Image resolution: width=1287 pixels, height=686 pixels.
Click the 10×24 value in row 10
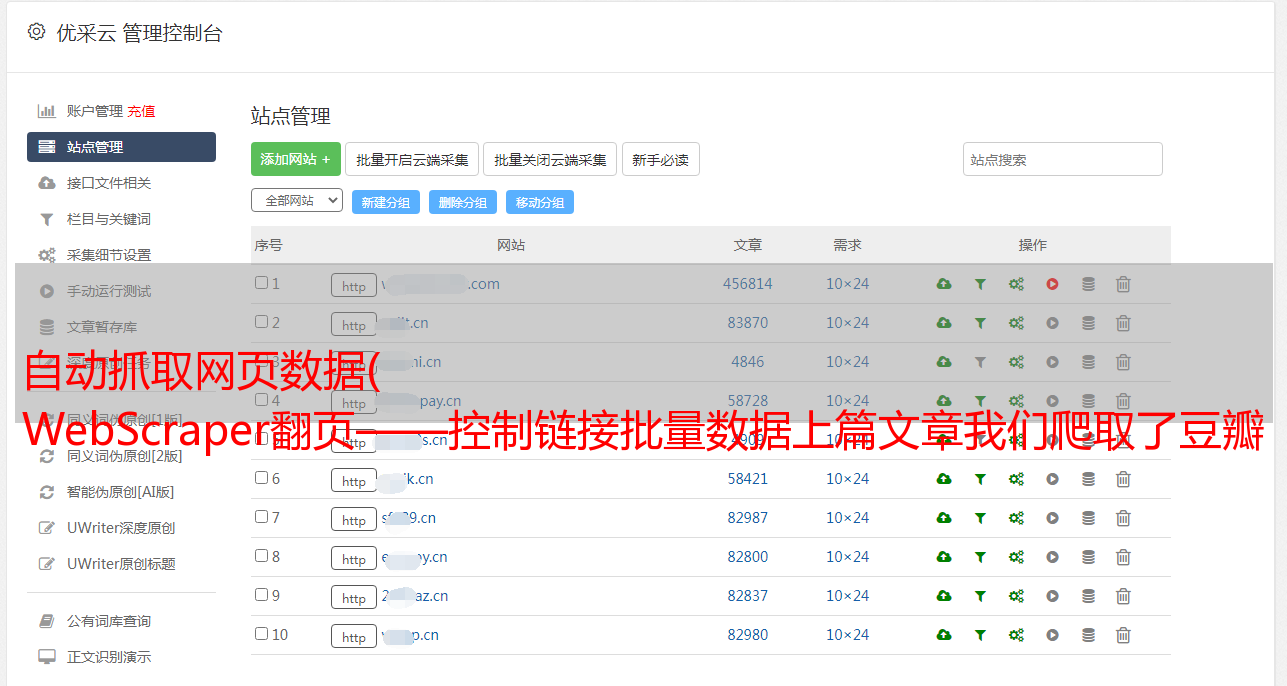(x=848, y=635)
